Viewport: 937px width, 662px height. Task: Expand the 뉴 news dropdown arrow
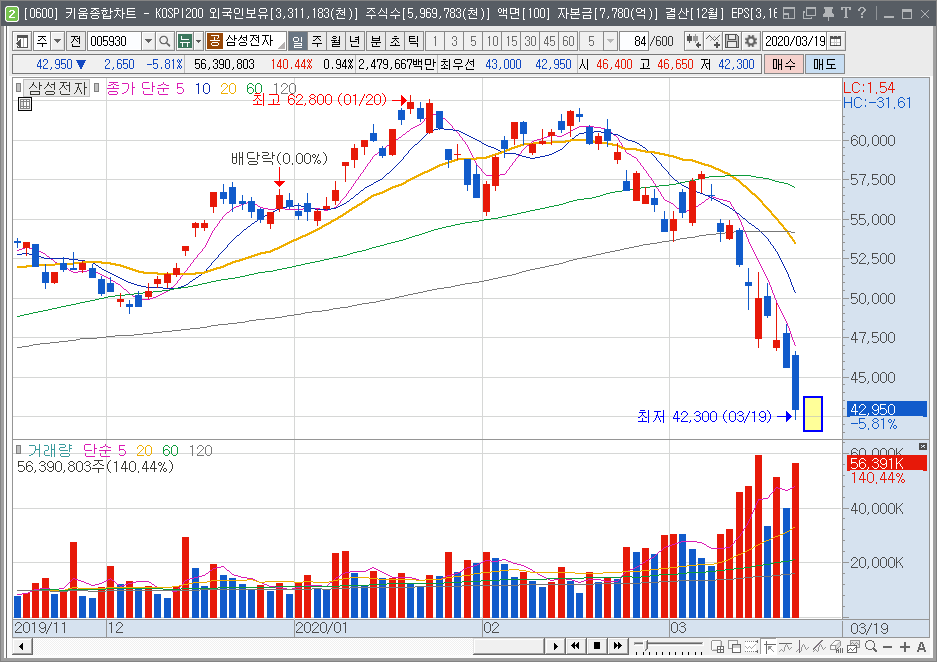198,41
